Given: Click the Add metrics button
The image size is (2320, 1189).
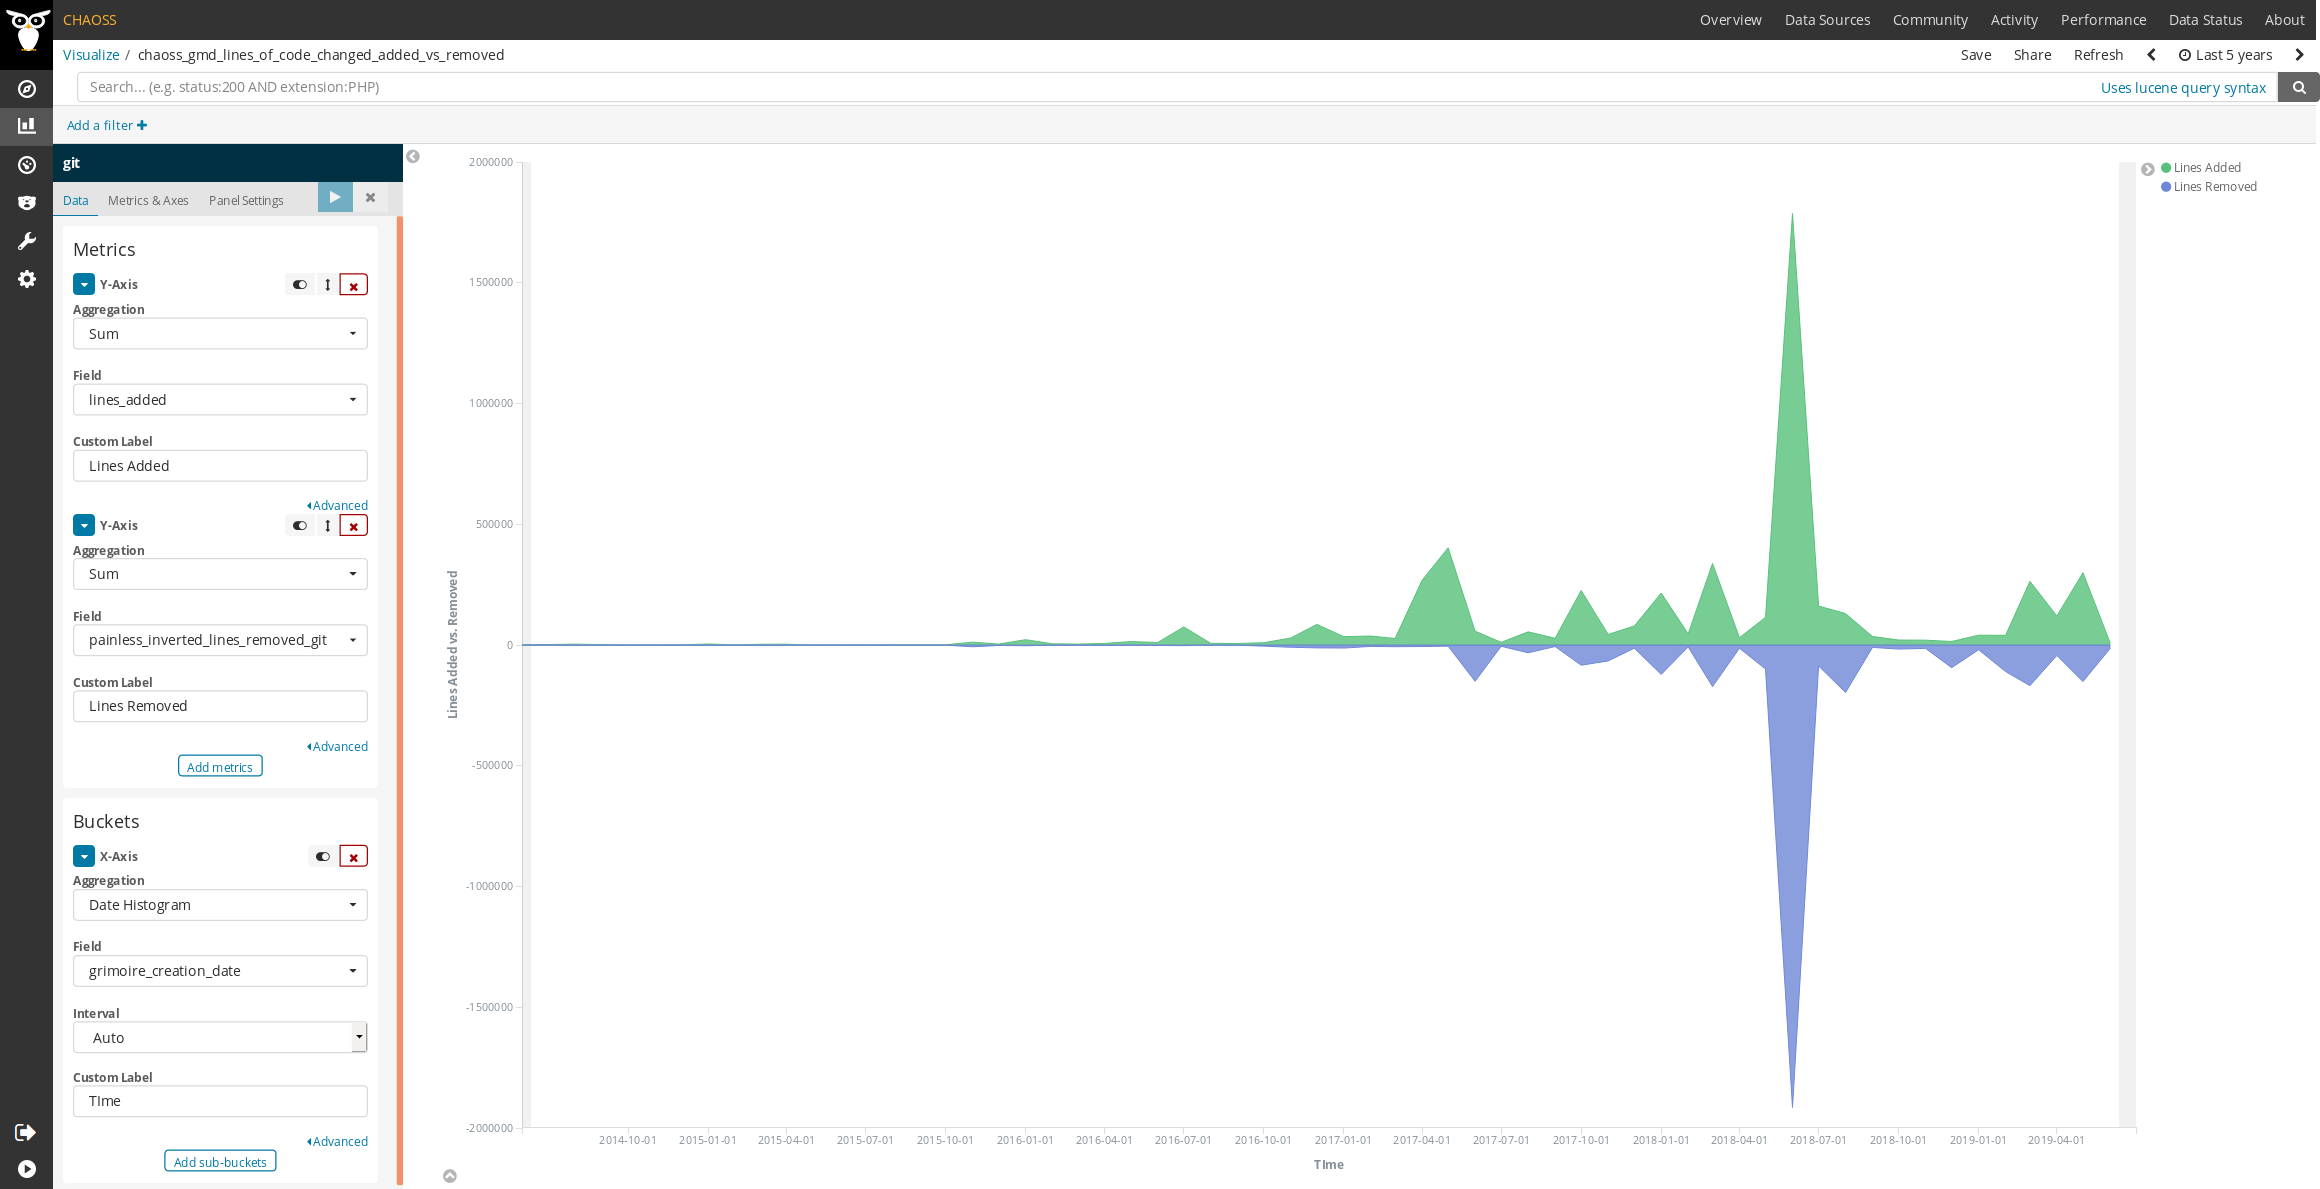Looking at the screenshot, I should click(220, 767).
